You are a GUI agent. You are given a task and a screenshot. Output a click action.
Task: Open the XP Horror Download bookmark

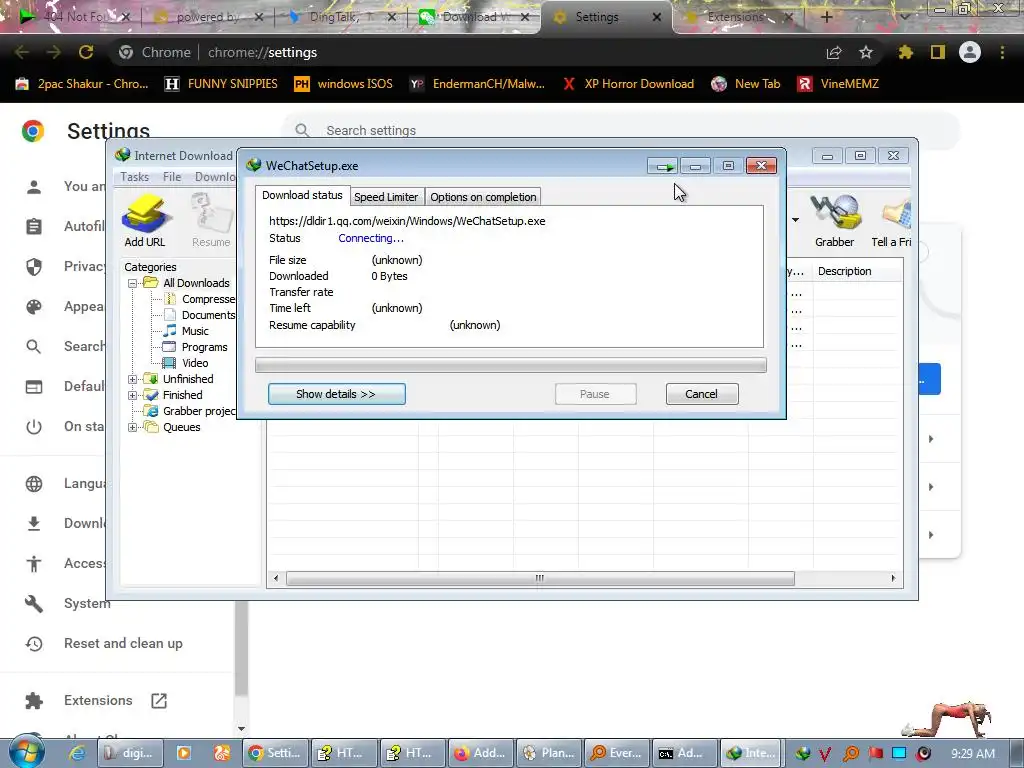(x=628, y=84)
